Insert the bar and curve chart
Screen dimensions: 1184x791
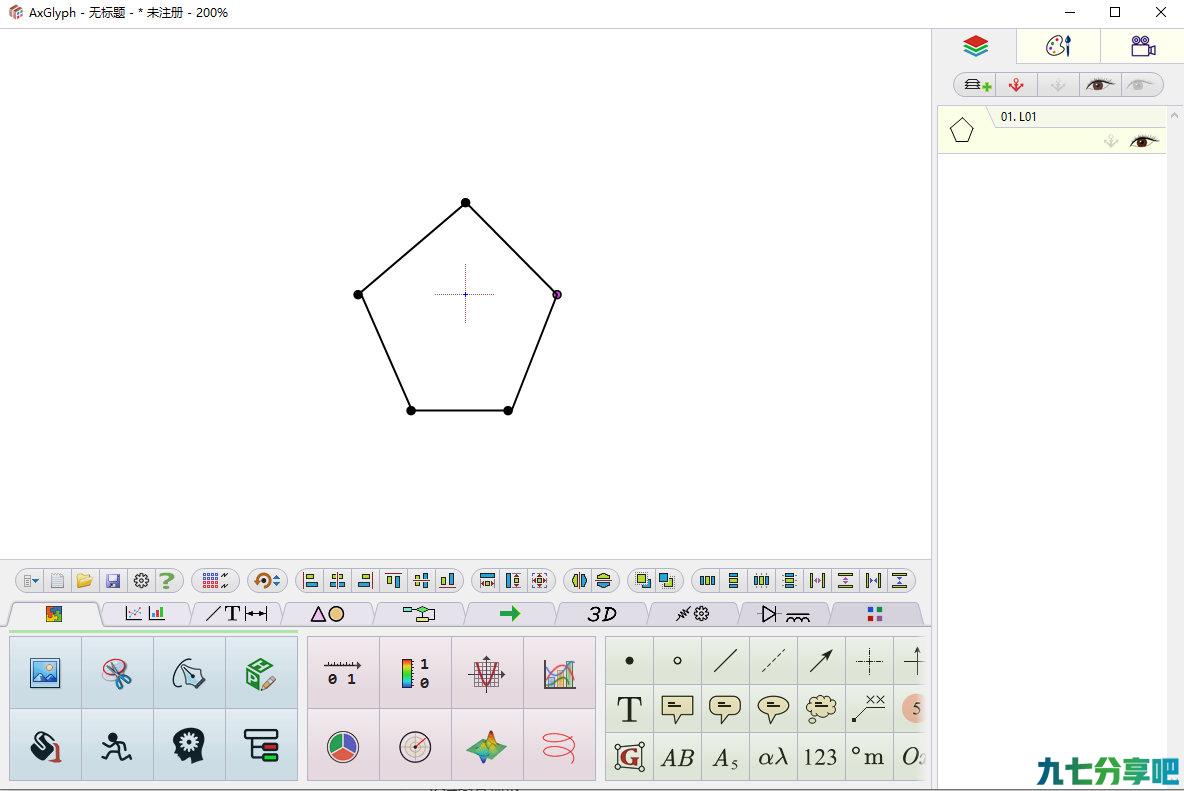click(x=560, y=672)
